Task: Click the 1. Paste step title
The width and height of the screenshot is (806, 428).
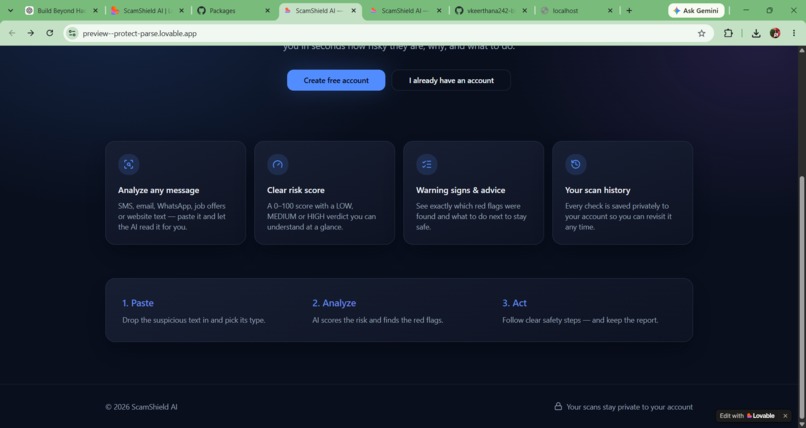Action: [x=138, y=303]
